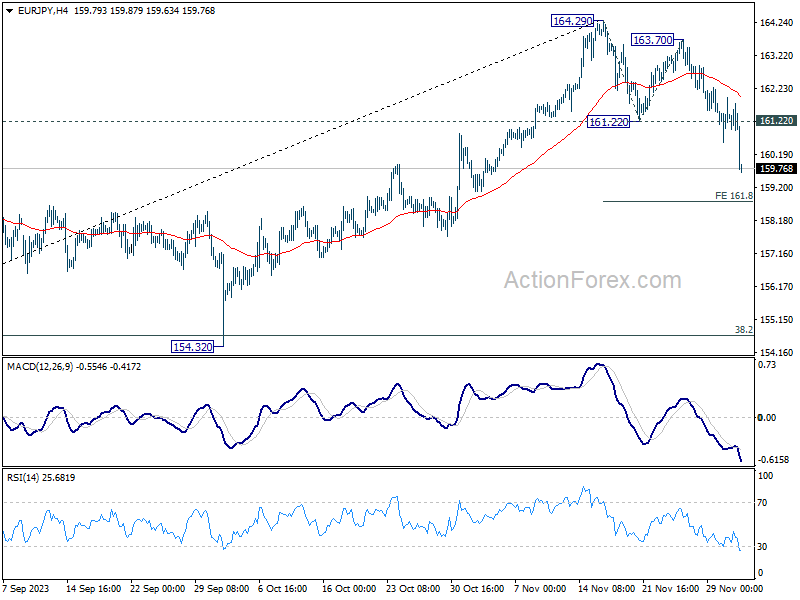Click the 22 Sep 00:00 time label
Viewport: 800px width, 600px height.
tap(157, 589)
